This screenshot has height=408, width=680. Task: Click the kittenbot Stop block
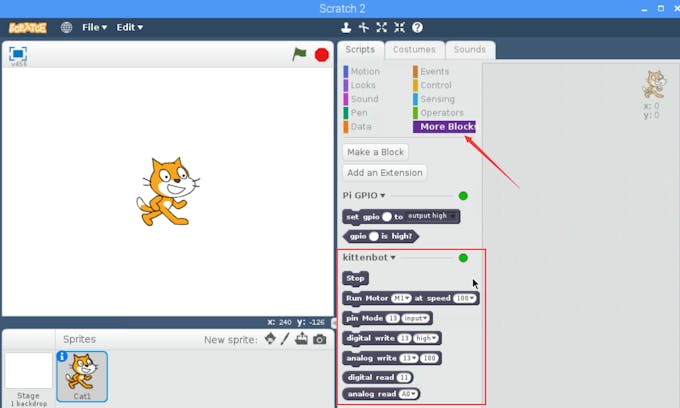pyautogui.click(x=356, y=278)
